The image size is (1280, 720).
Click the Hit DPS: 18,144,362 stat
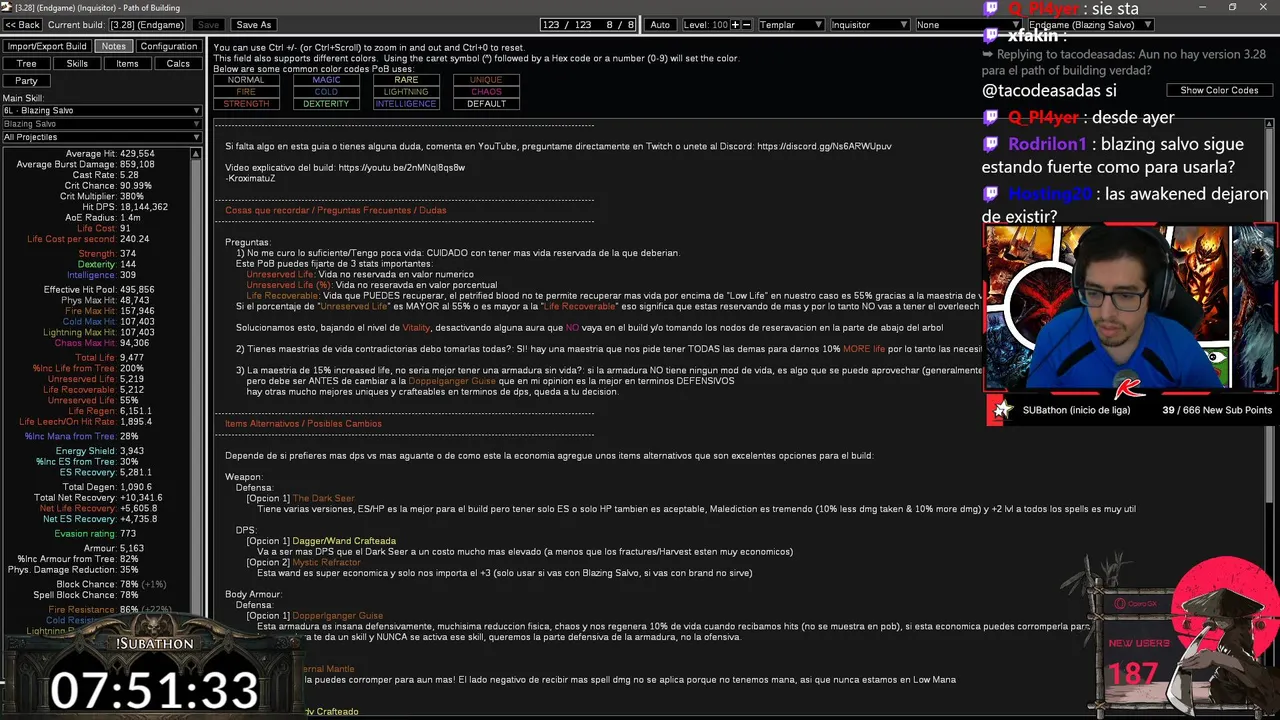click(124, 207)
